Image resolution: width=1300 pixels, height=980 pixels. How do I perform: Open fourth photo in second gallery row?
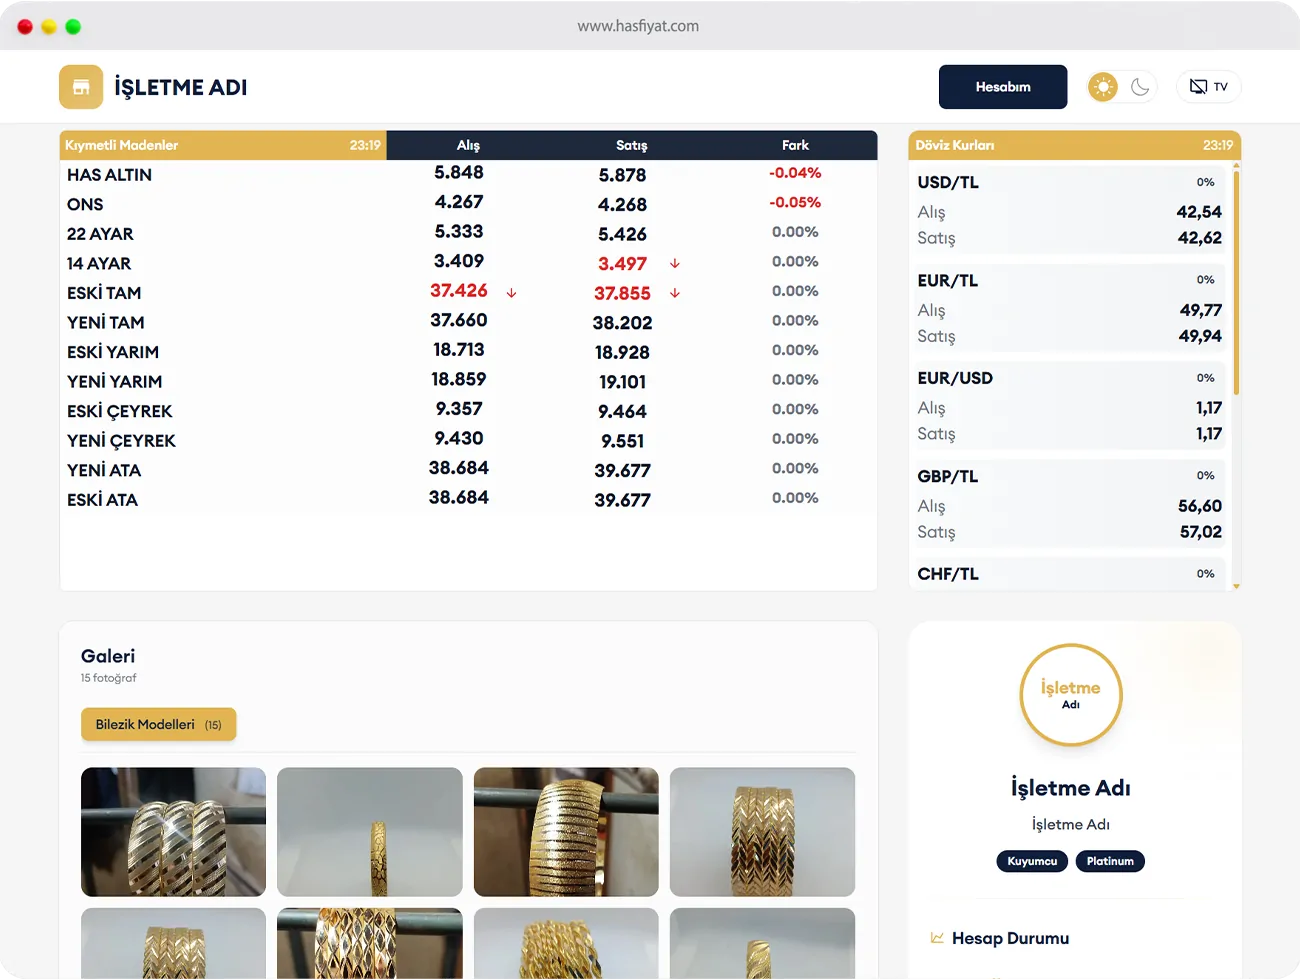[762, 943]
